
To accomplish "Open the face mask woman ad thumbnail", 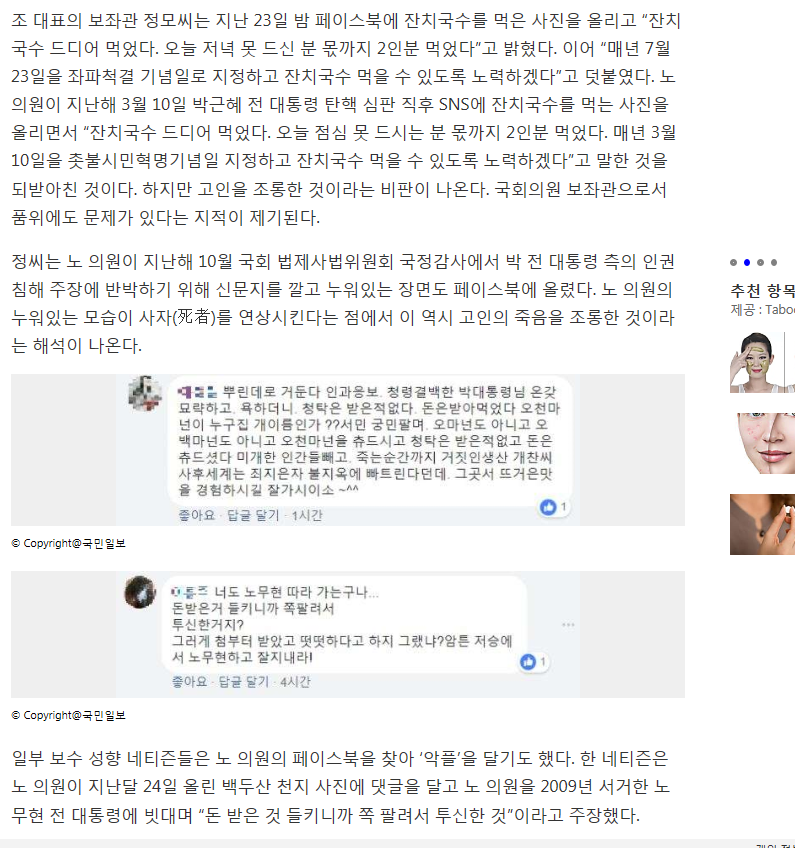I will point(763,362).
